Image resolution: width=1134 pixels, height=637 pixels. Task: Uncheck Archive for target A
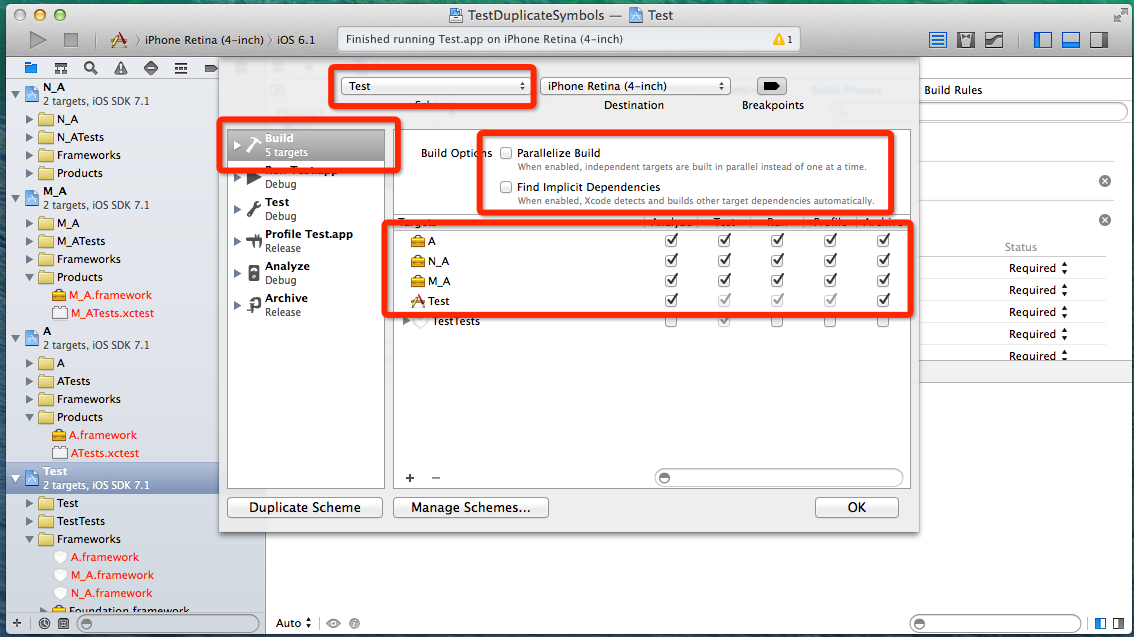(x=883, y=240)
